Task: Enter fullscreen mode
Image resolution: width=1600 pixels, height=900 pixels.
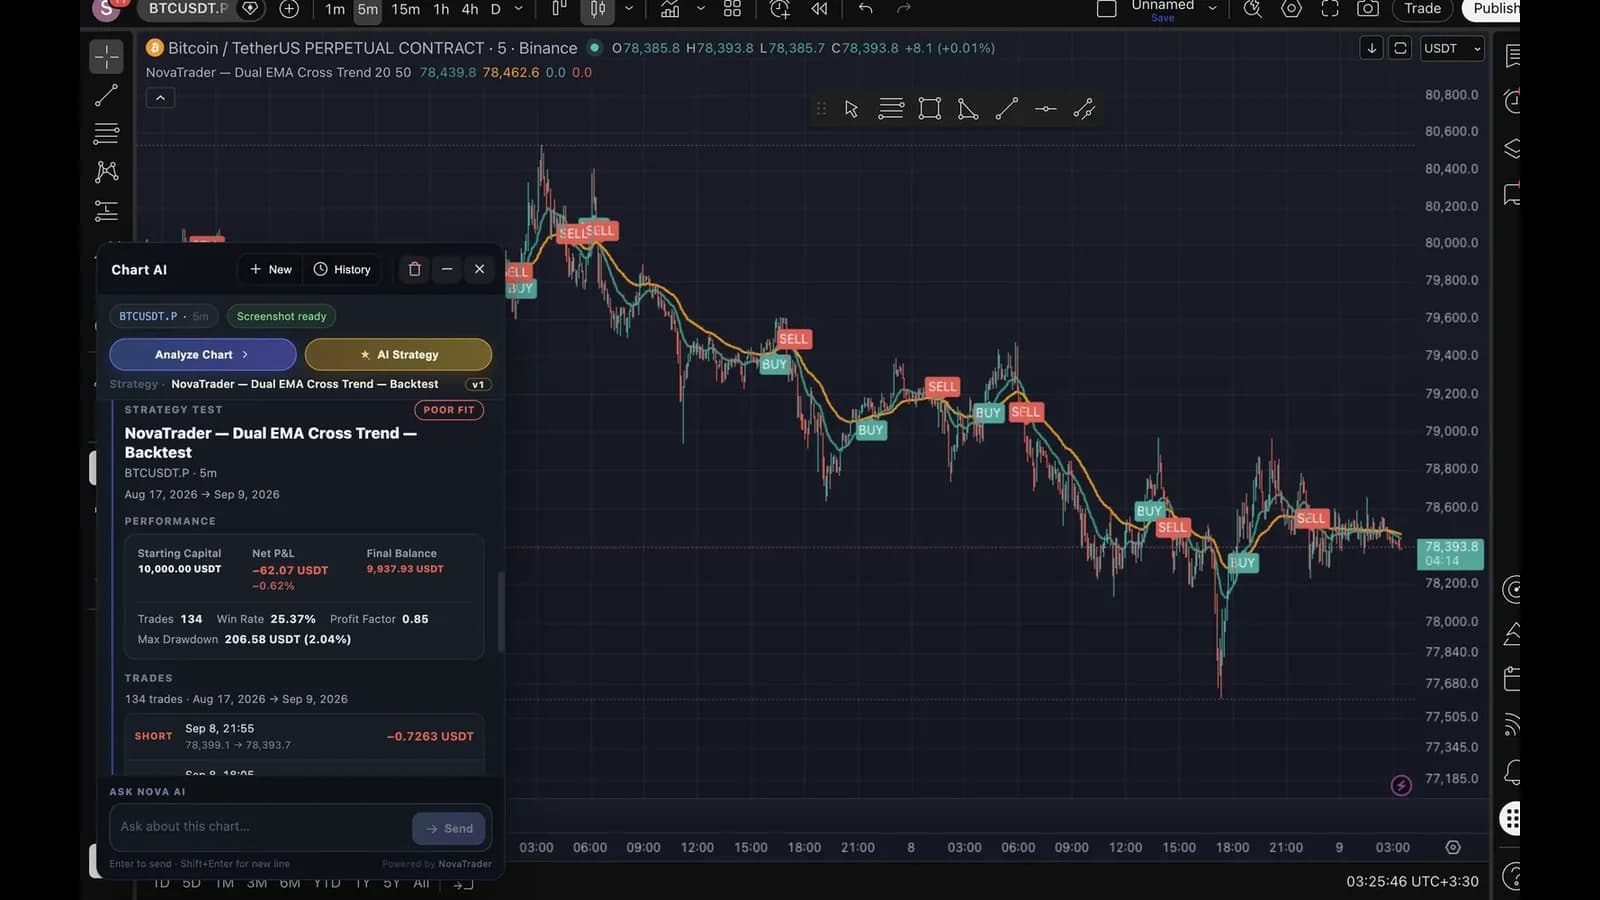Action: tap(1330, 9)
